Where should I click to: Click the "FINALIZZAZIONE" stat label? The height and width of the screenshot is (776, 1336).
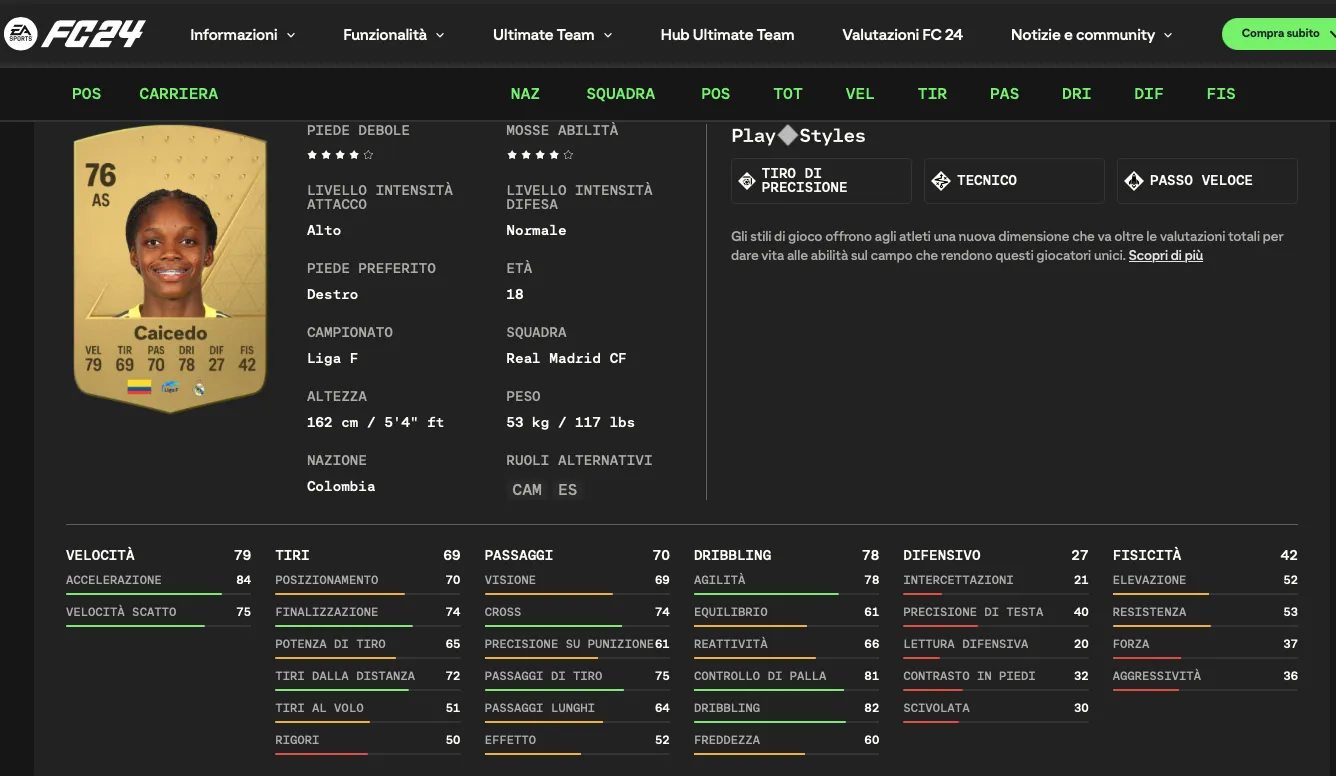point(327,612)
